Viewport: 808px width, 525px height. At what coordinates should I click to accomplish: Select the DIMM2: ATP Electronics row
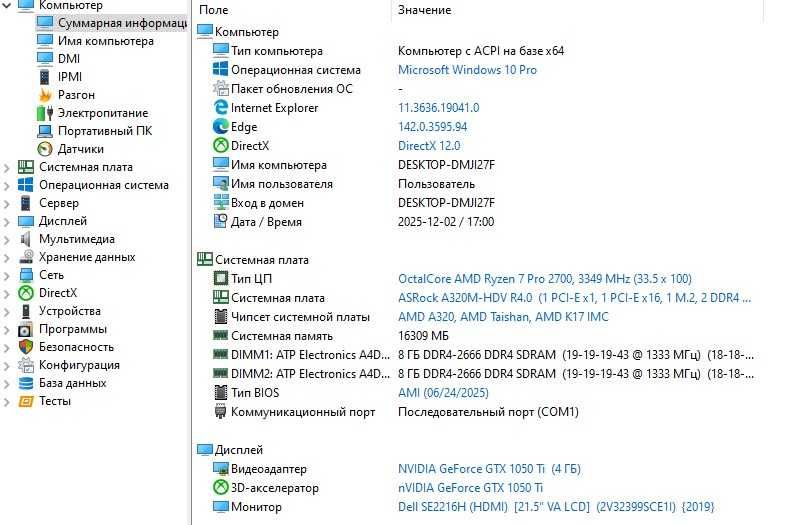(479, 374)
